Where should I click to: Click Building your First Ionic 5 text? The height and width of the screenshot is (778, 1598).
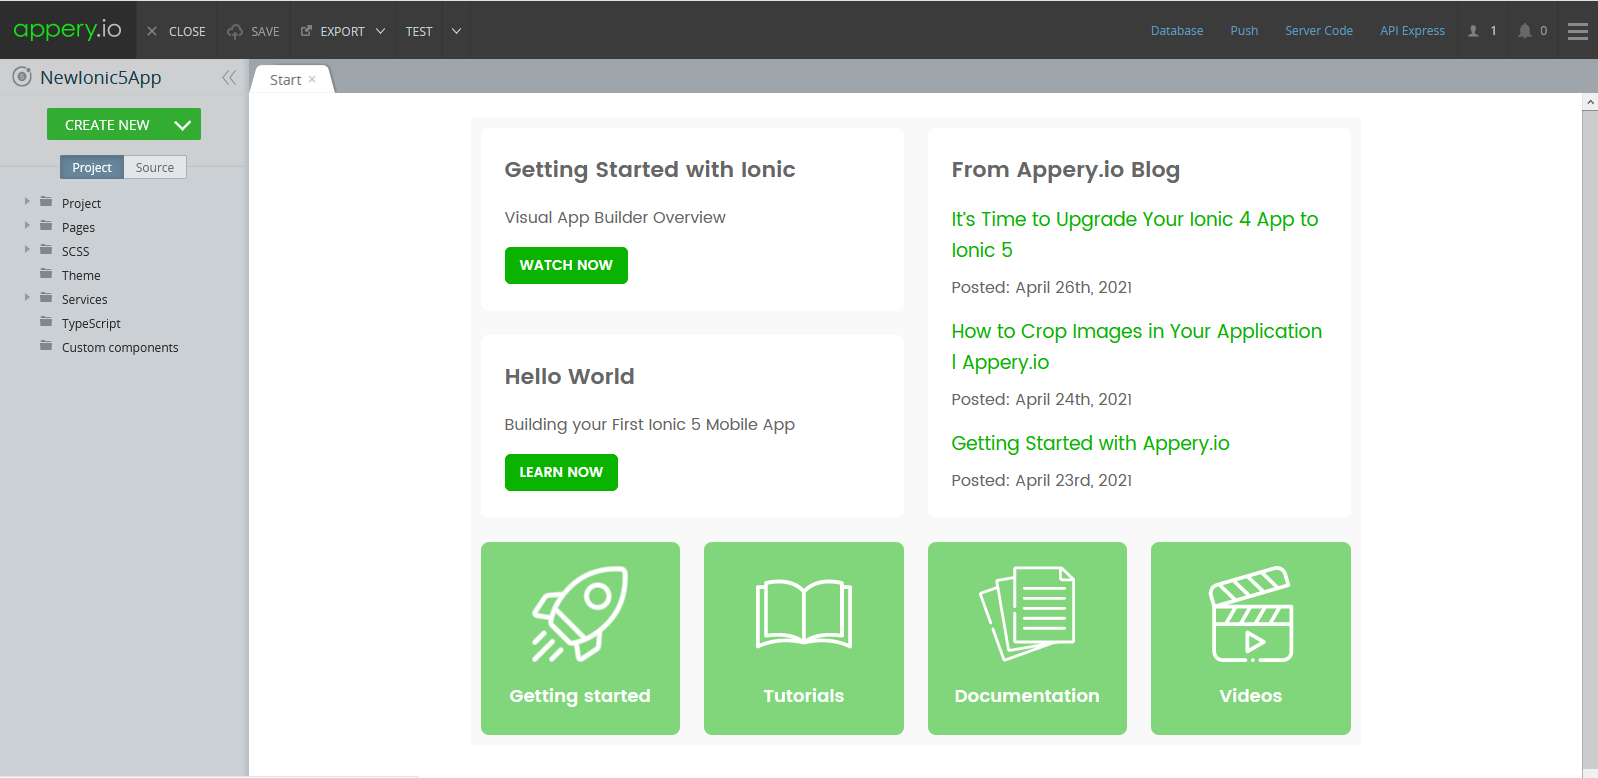[x=650, y=424]
